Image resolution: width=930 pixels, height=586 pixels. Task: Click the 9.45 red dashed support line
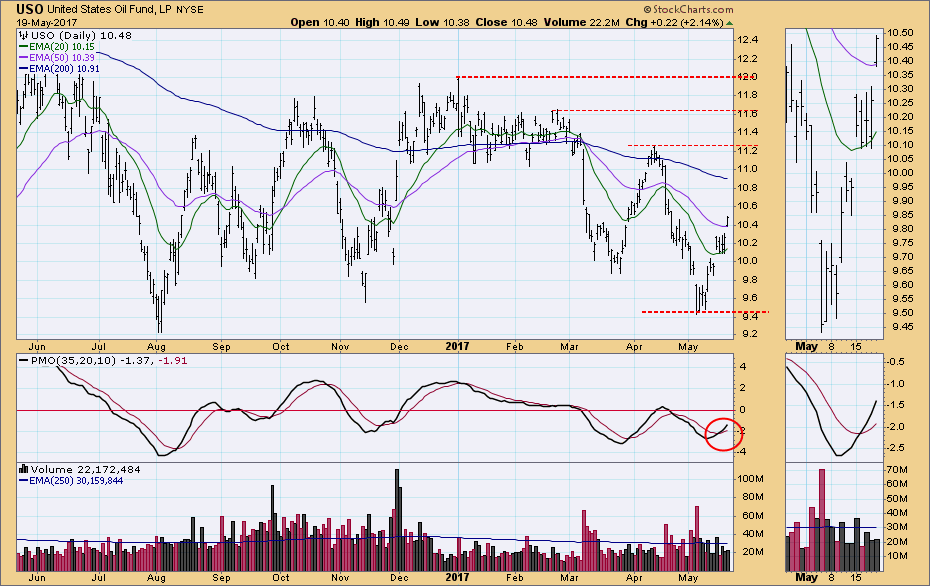(x=705, y=312)
